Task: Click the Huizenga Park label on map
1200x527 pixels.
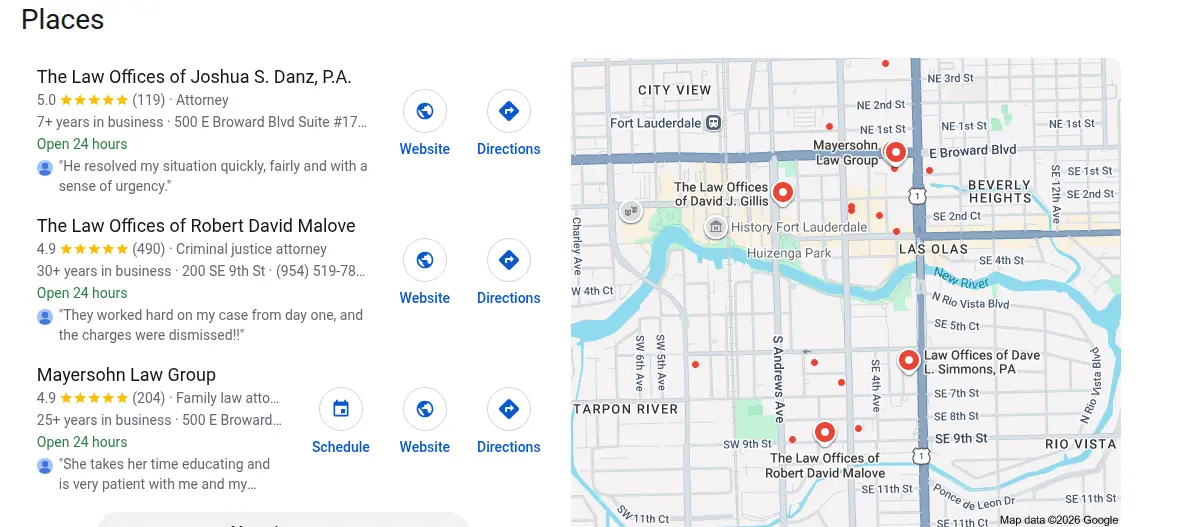Action: 790,254
